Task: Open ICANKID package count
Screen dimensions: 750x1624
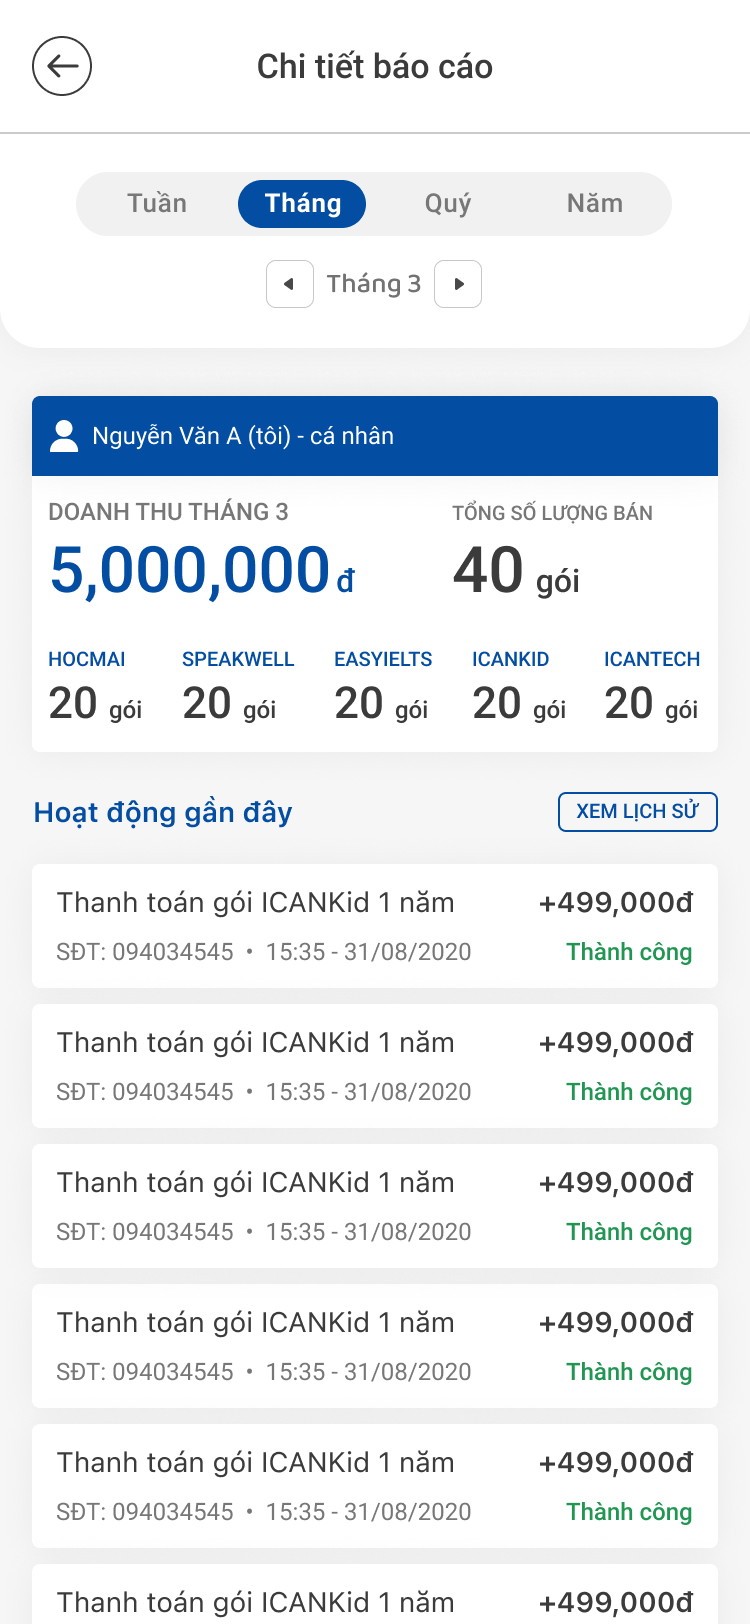Action: tap(519, 689)
